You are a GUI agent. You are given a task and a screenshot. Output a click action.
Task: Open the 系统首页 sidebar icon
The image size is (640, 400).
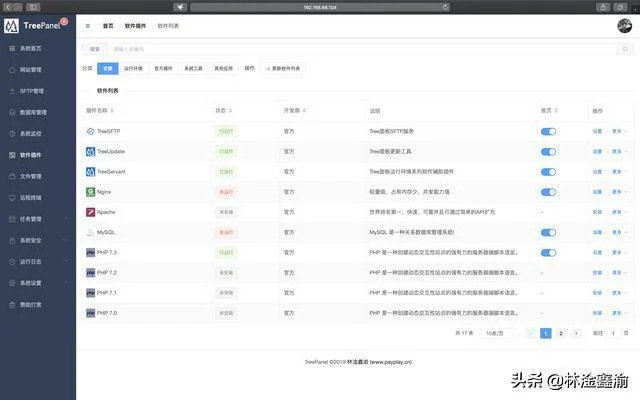click(12, 49)
